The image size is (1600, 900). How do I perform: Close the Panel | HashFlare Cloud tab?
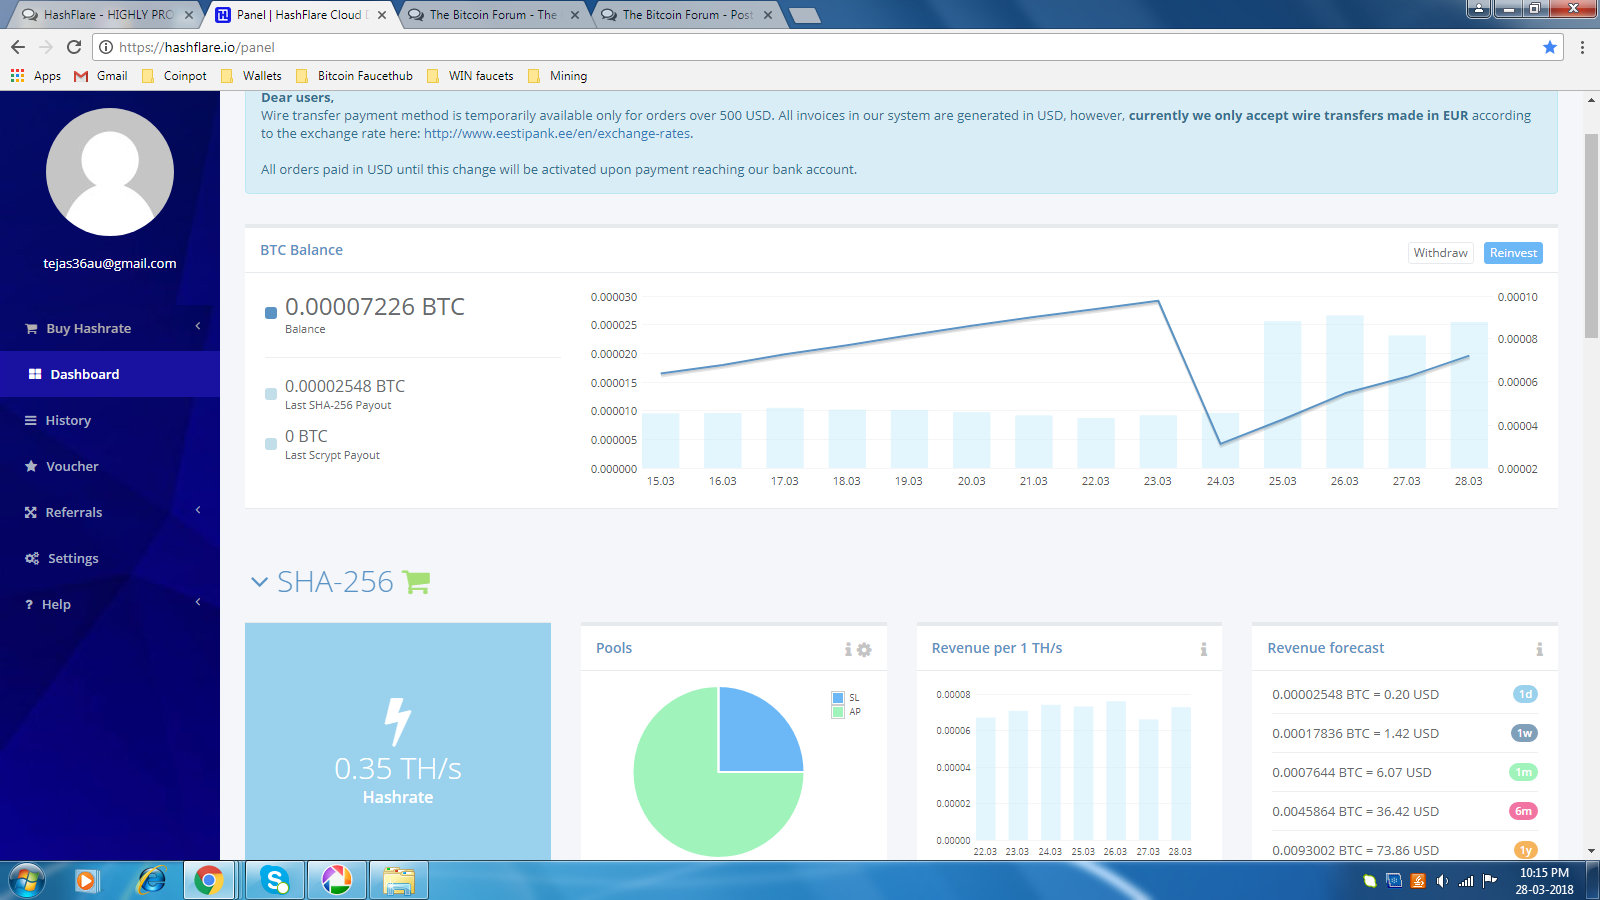tap(382, 15)
